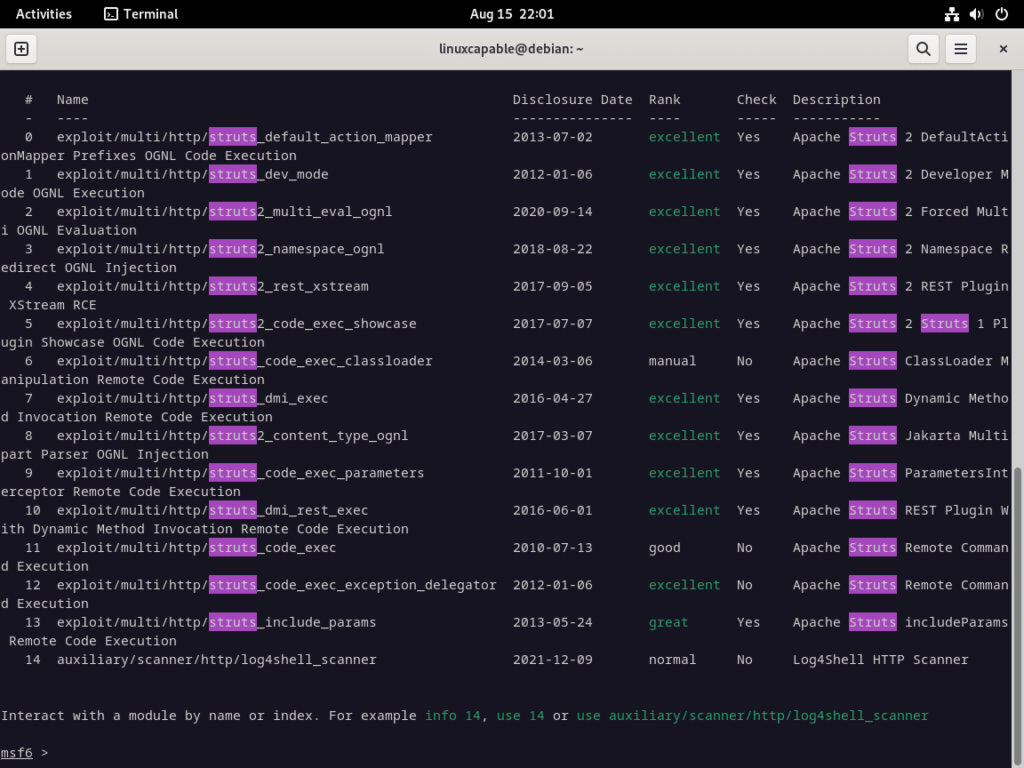
Task: Click the date 2021-12-09
Action: 552,660
